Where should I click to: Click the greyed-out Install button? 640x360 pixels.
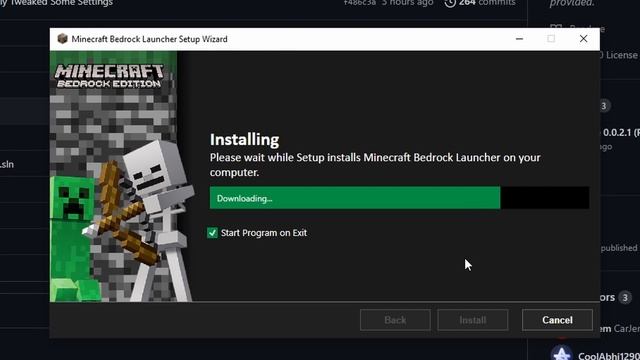point(473,320)
